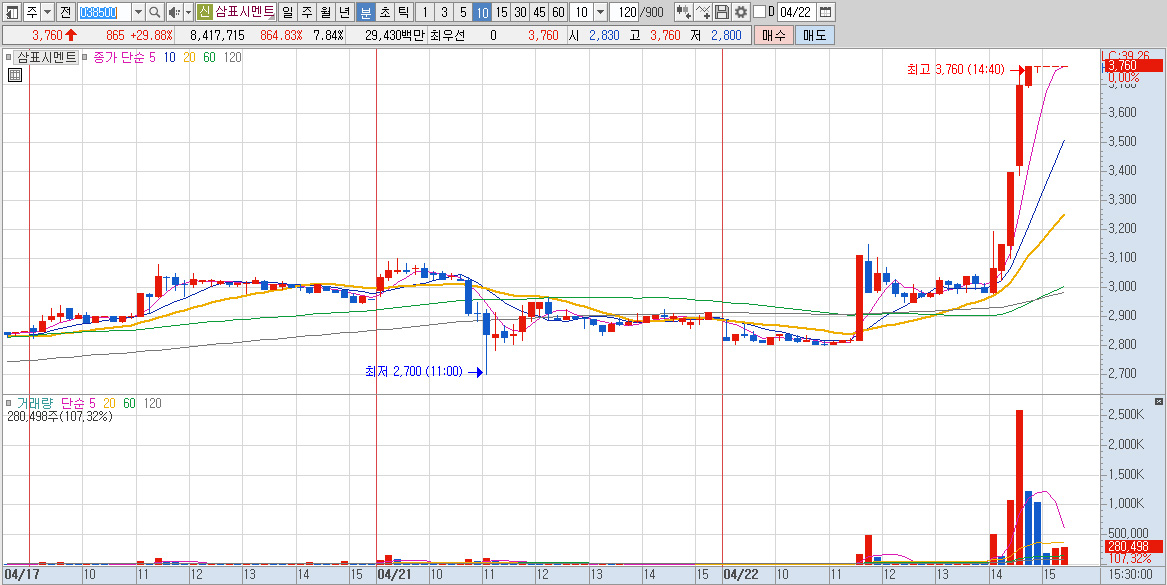The image size is (1167, 585).
Task: Click the 매수 buy button
Action: (x=773, y=36)
